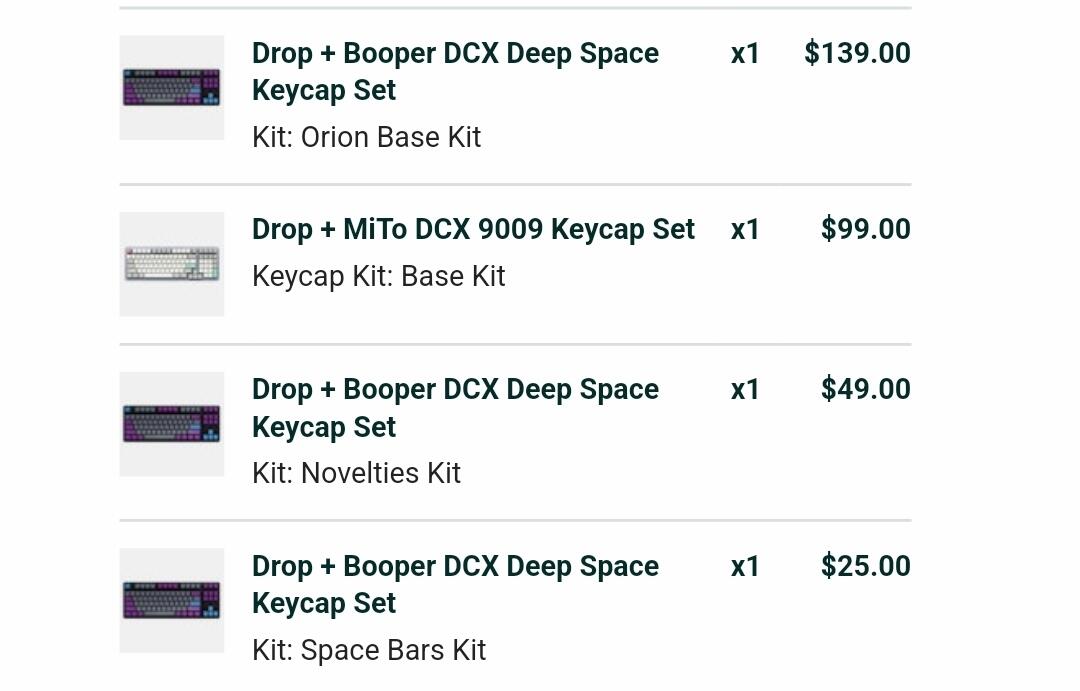The image size is (1080, 691).
Task: Open the Novelties Kit keyboard thumbnail
Action: point(172,424)
